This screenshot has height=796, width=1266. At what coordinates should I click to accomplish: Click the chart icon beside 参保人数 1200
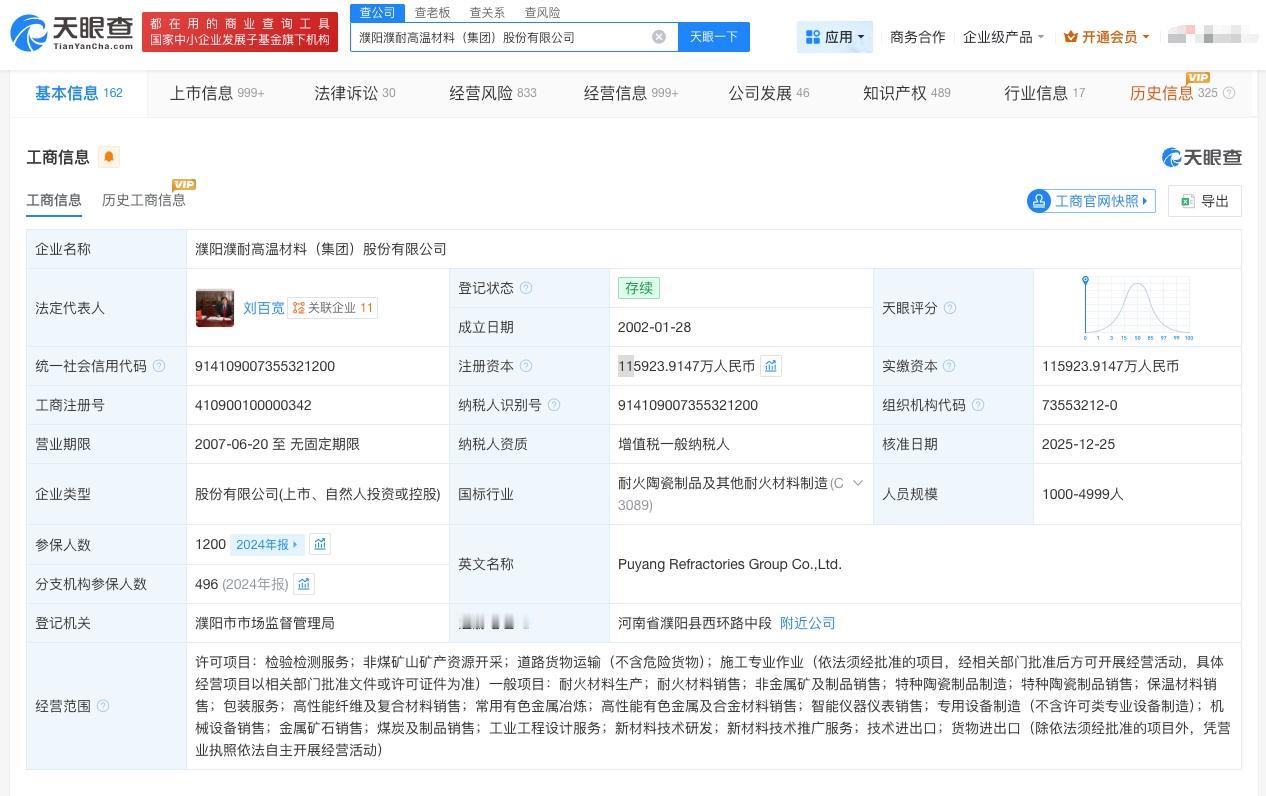pyautogui.click(x=319, y=544)
